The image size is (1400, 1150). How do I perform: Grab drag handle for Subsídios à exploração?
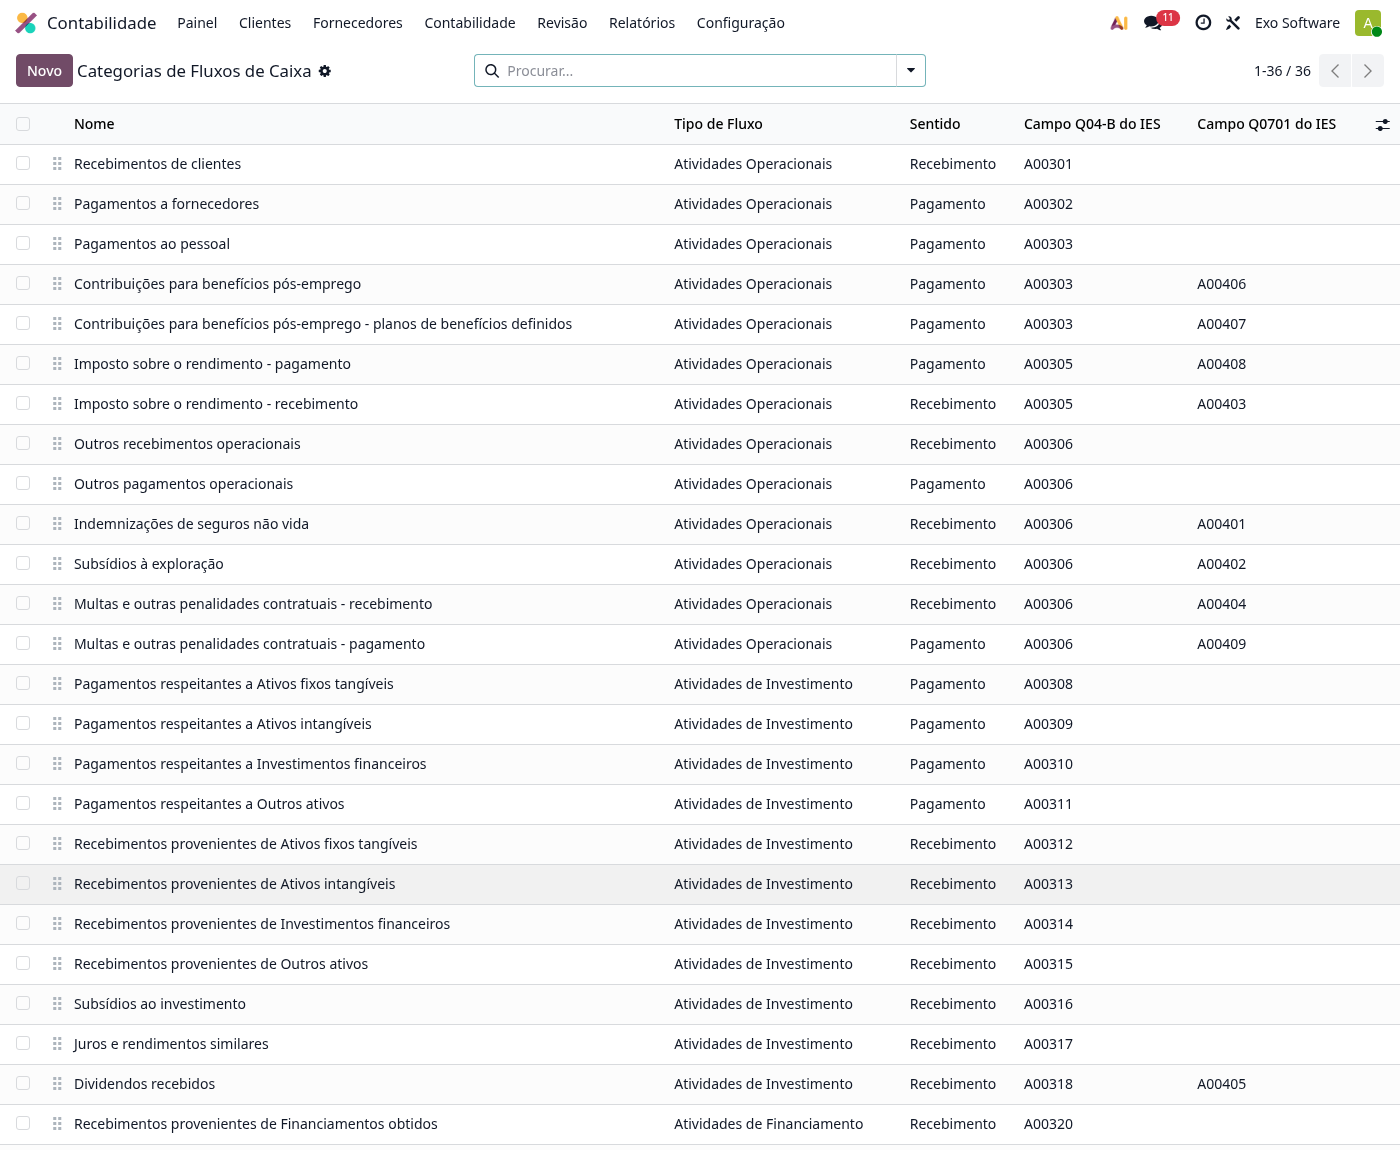[x=57, y=564]
